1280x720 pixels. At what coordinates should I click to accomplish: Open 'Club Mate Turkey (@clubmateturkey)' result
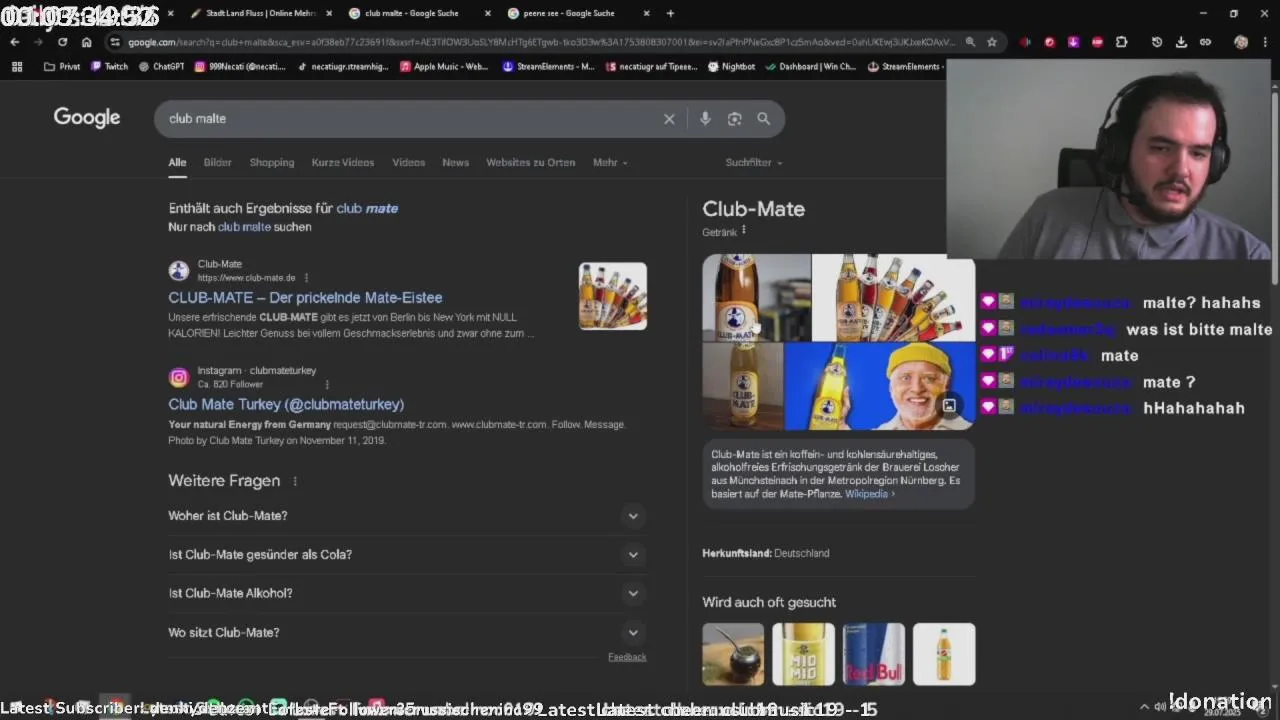(x=286, y=405)
